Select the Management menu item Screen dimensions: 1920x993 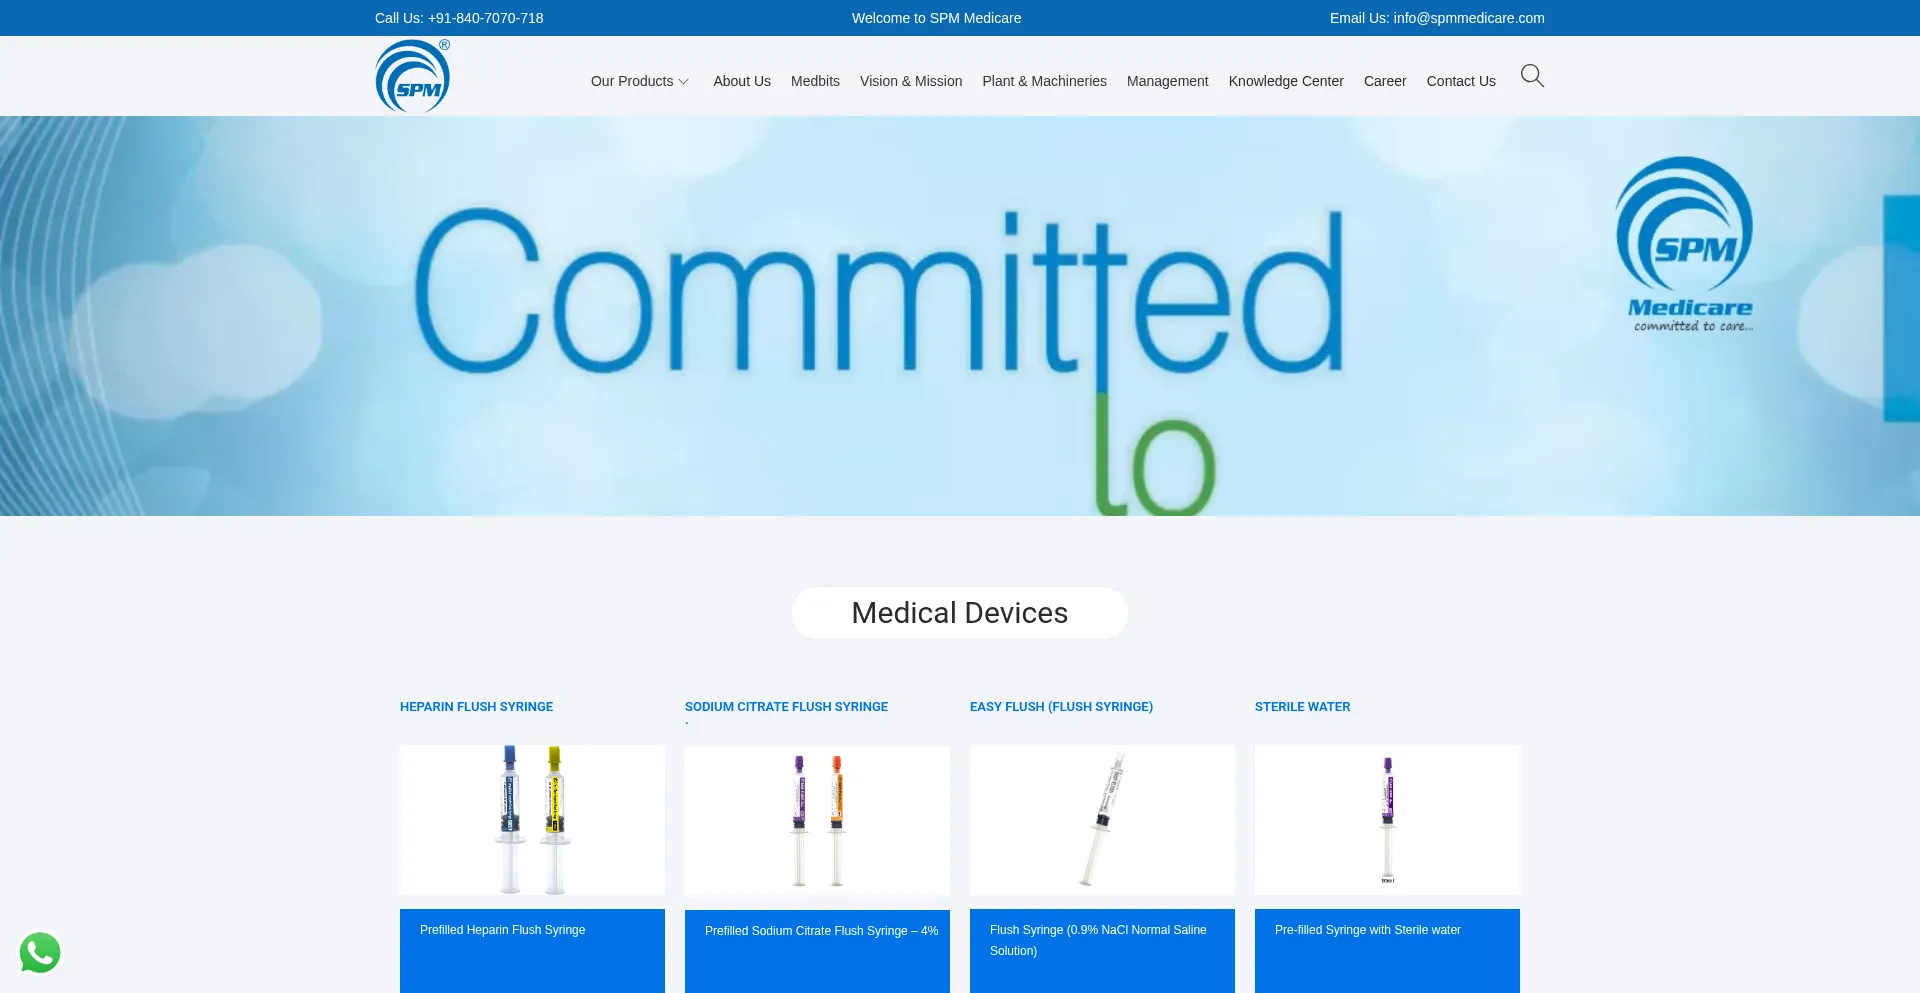(1167, 81)
